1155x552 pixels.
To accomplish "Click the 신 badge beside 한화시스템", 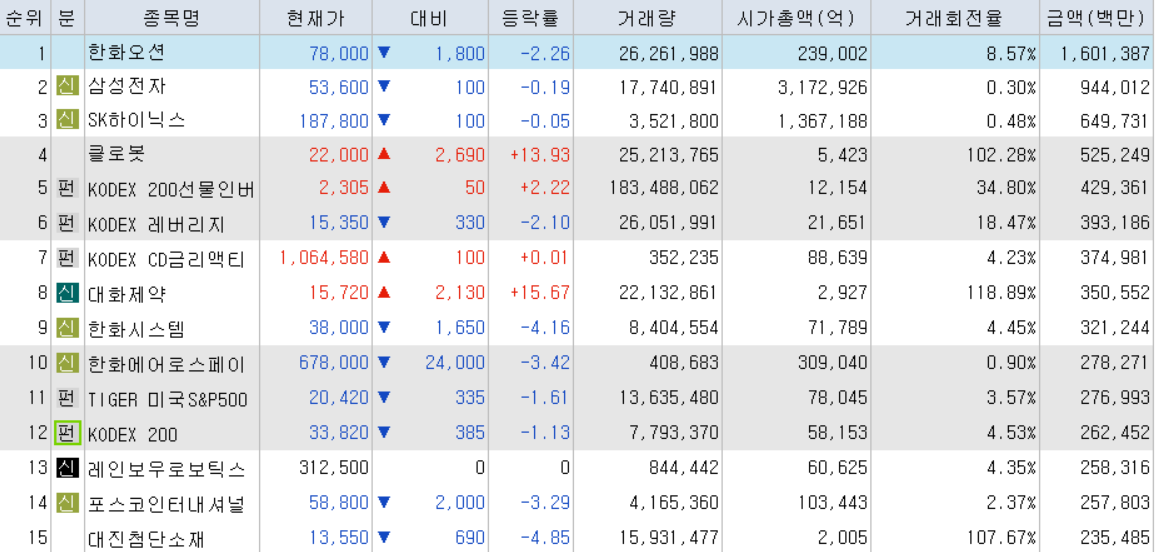I will [x=67, y=327].
